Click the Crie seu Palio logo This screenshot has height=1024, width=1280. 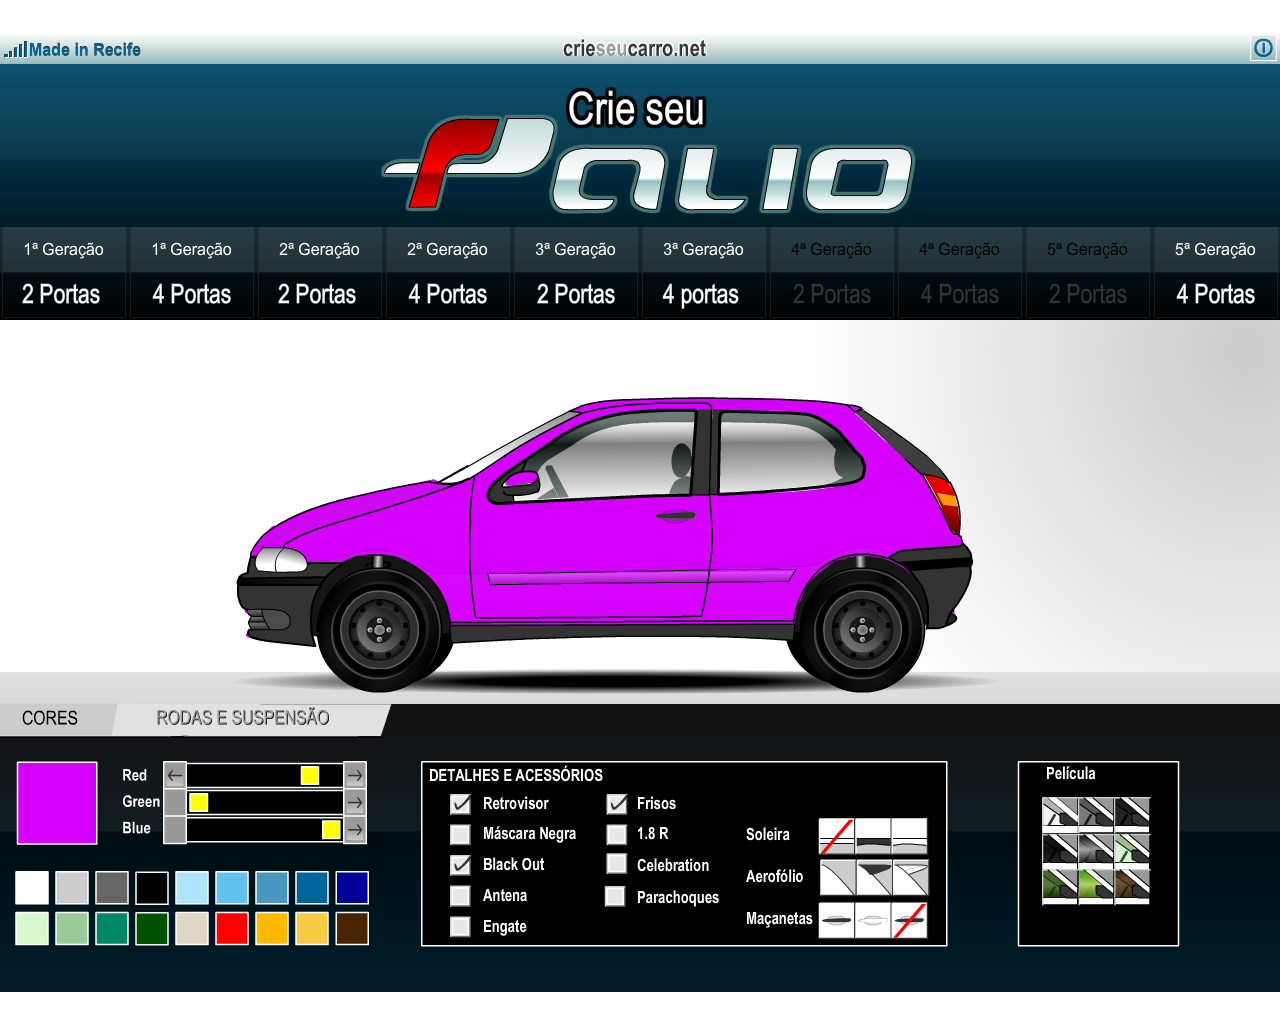click(648, 151)
